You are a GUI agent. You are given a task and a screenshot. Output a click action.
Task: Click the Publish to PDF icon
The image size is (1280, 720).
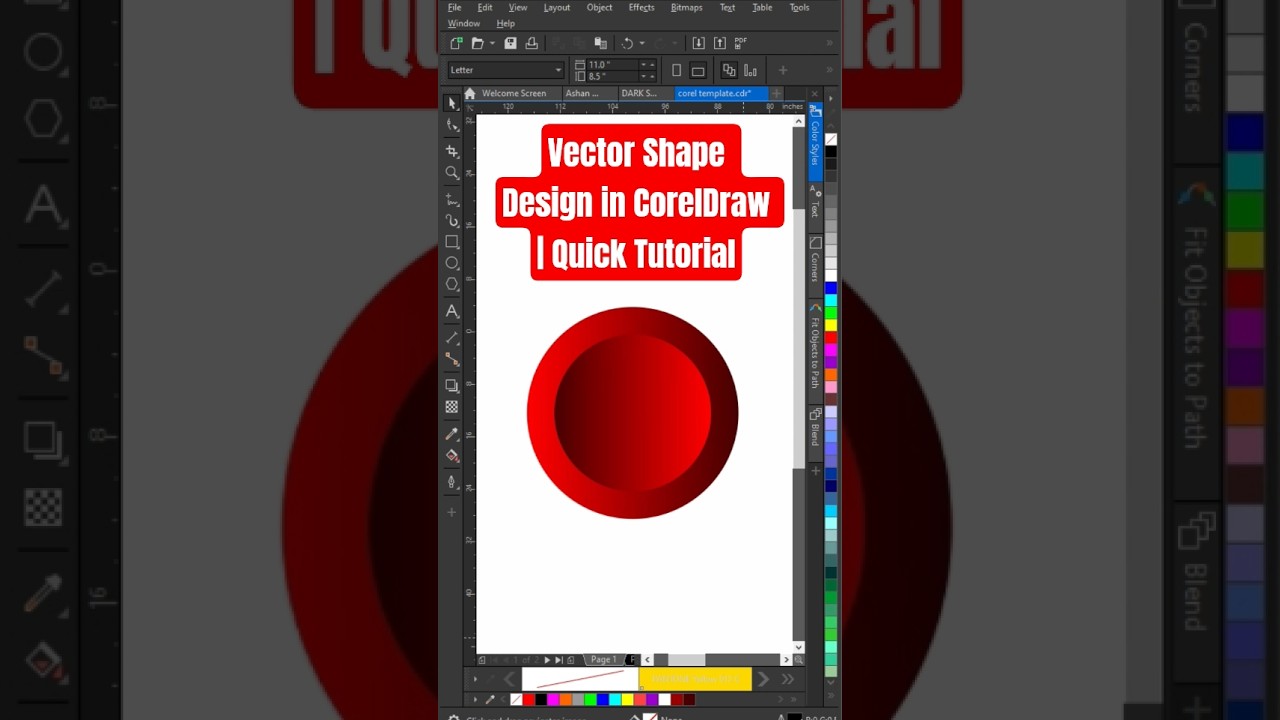point(740,43)
